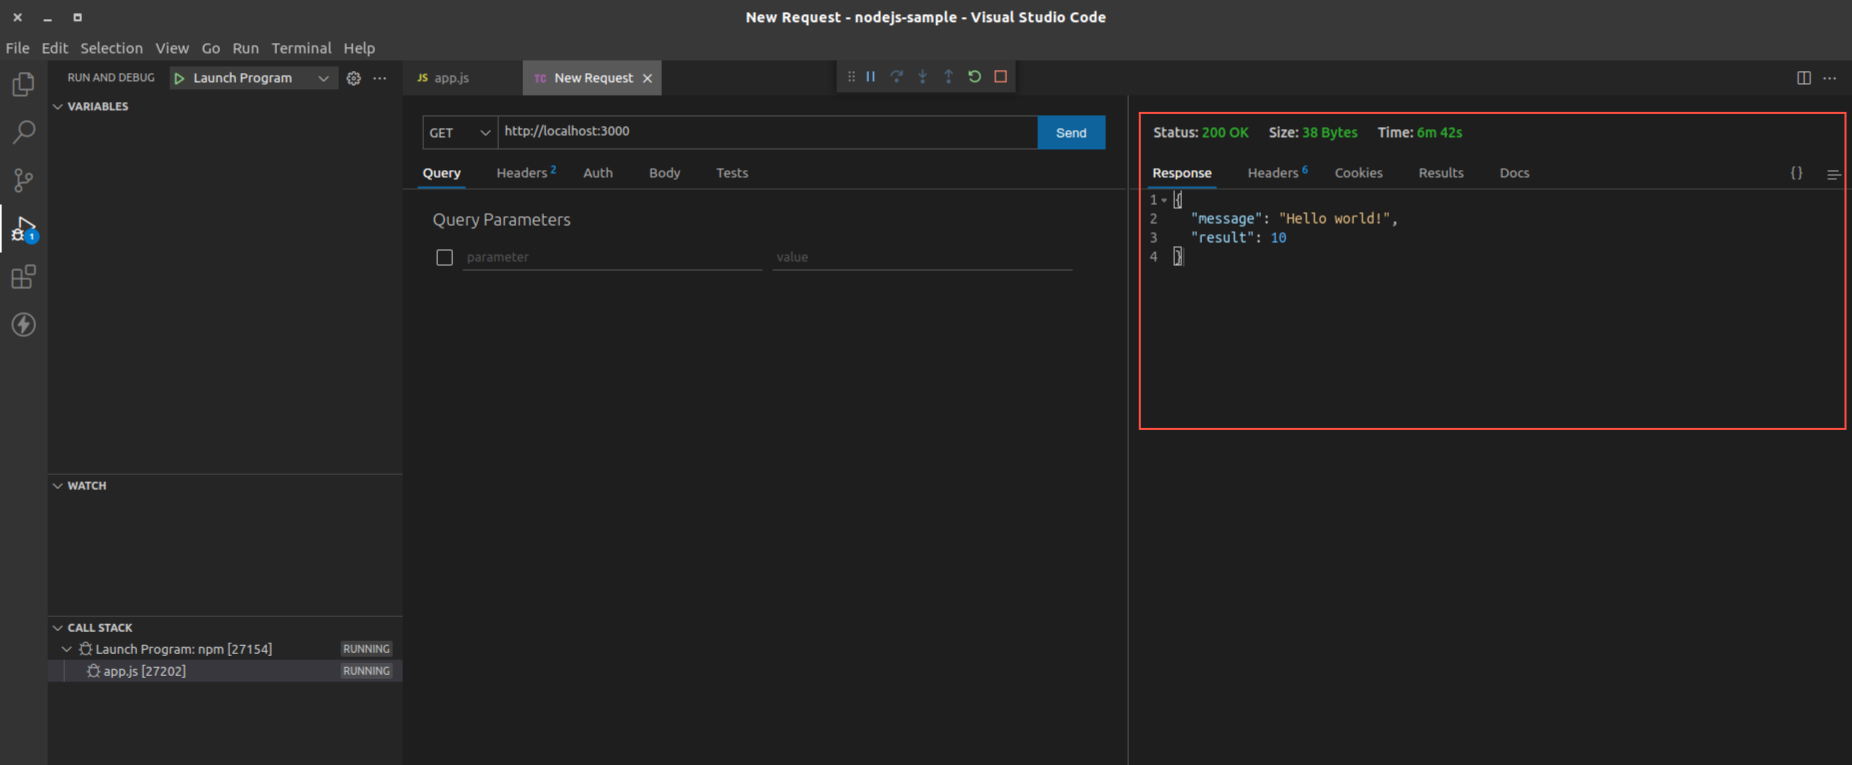This screenshot has height=765, width=1852.
Task: Click the 200 OK status text
Action: 1225,132
